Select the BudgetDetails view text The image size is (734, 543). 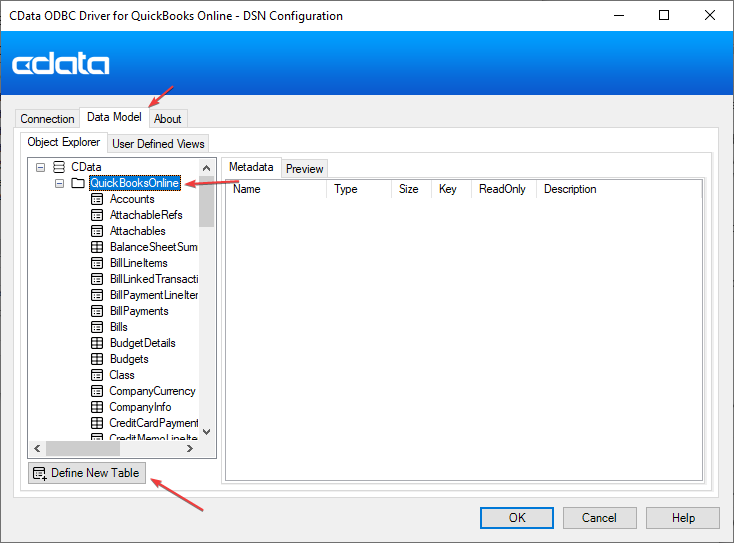(x=143, y=343)
